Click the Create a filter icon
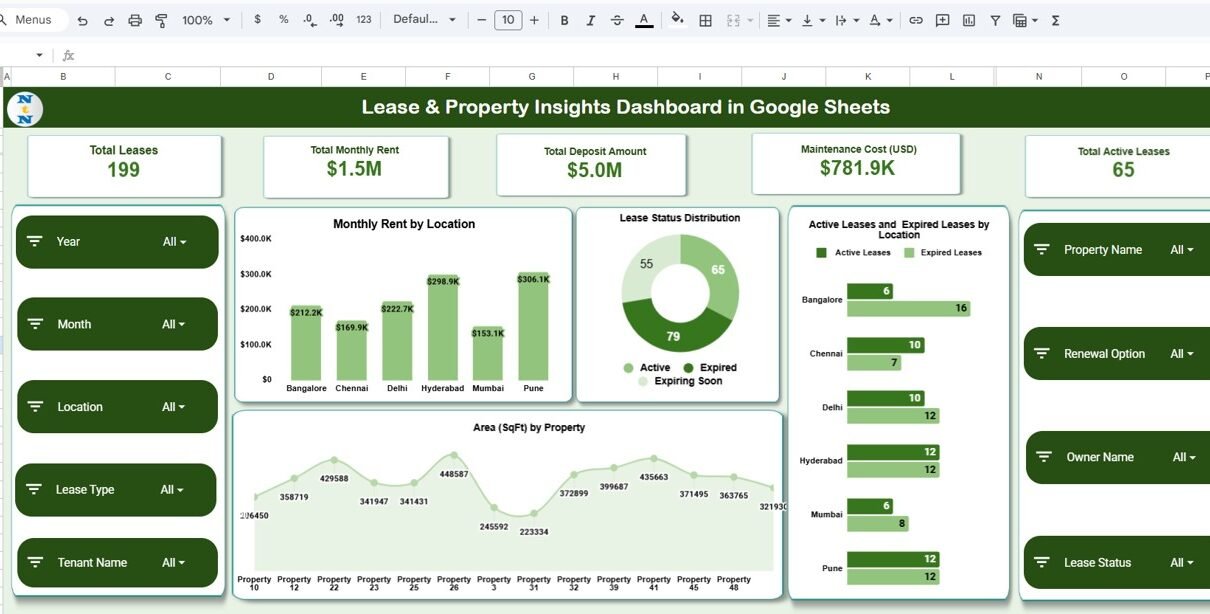 tap(995, 20)
